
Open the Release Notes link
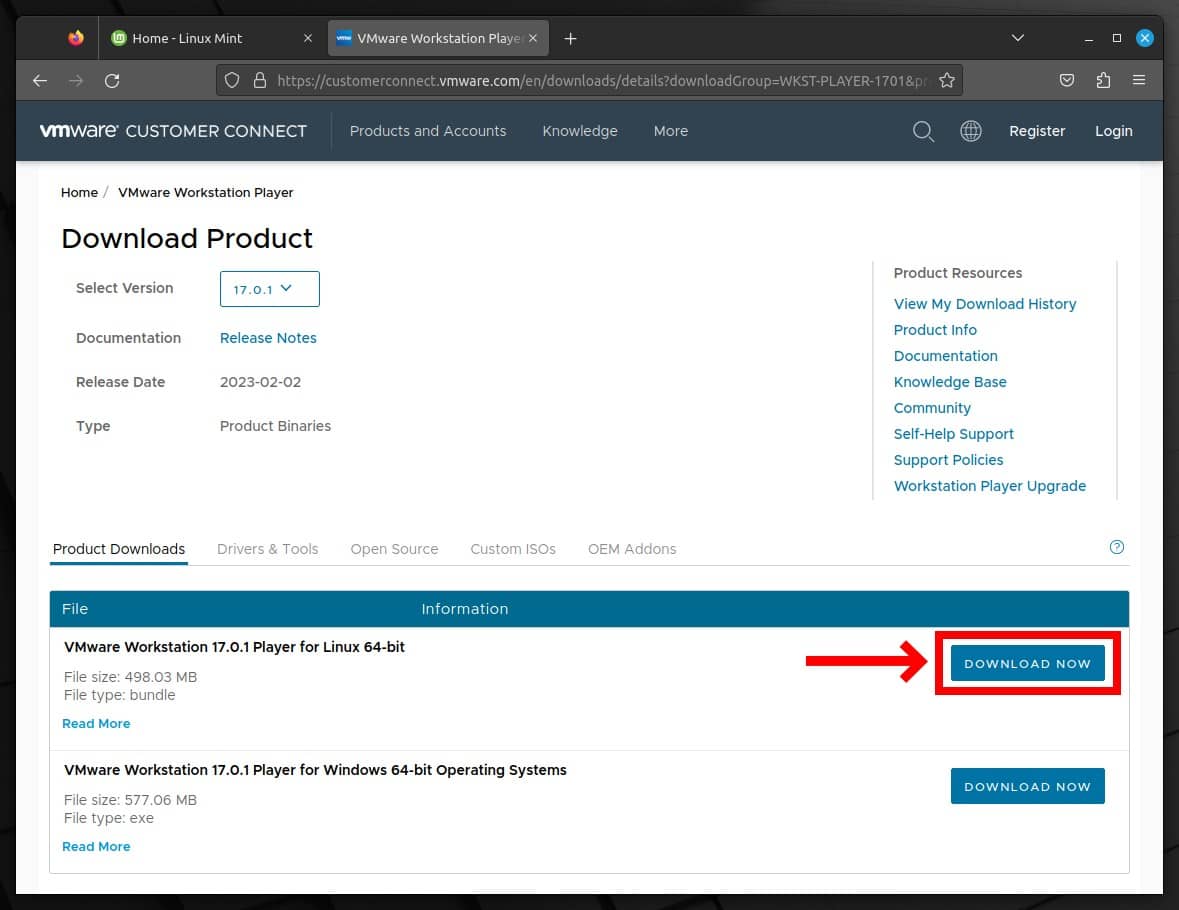[268, 338]
